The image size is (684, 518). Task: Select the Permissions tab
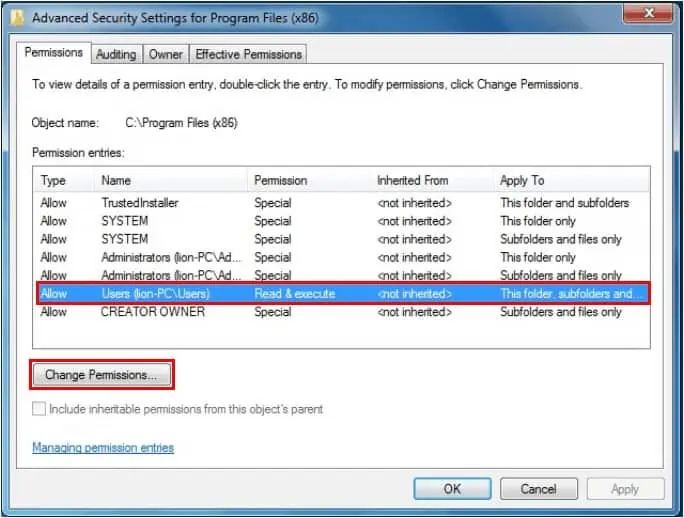54,53
